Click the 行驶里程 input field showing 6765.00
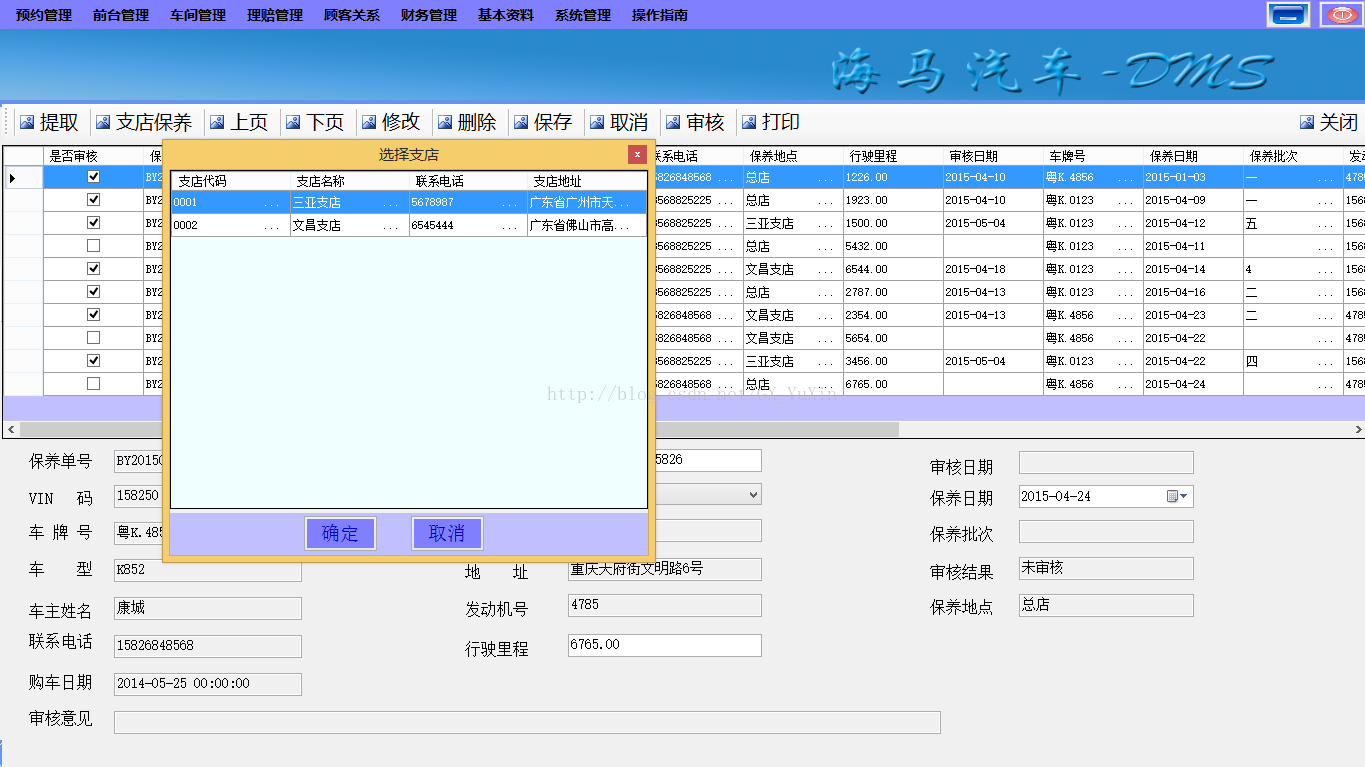This screenshot has width=1365, height=767. pyautogui.click(x=664, y=645)
